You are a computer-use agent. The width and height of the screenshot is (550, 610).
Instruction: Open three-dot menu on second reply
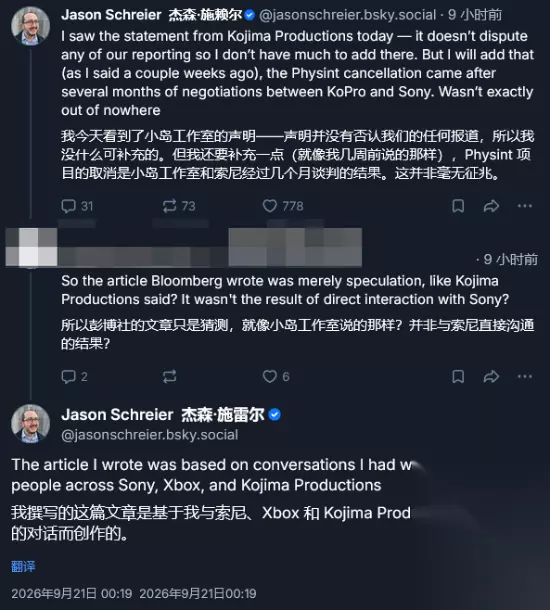525,377
